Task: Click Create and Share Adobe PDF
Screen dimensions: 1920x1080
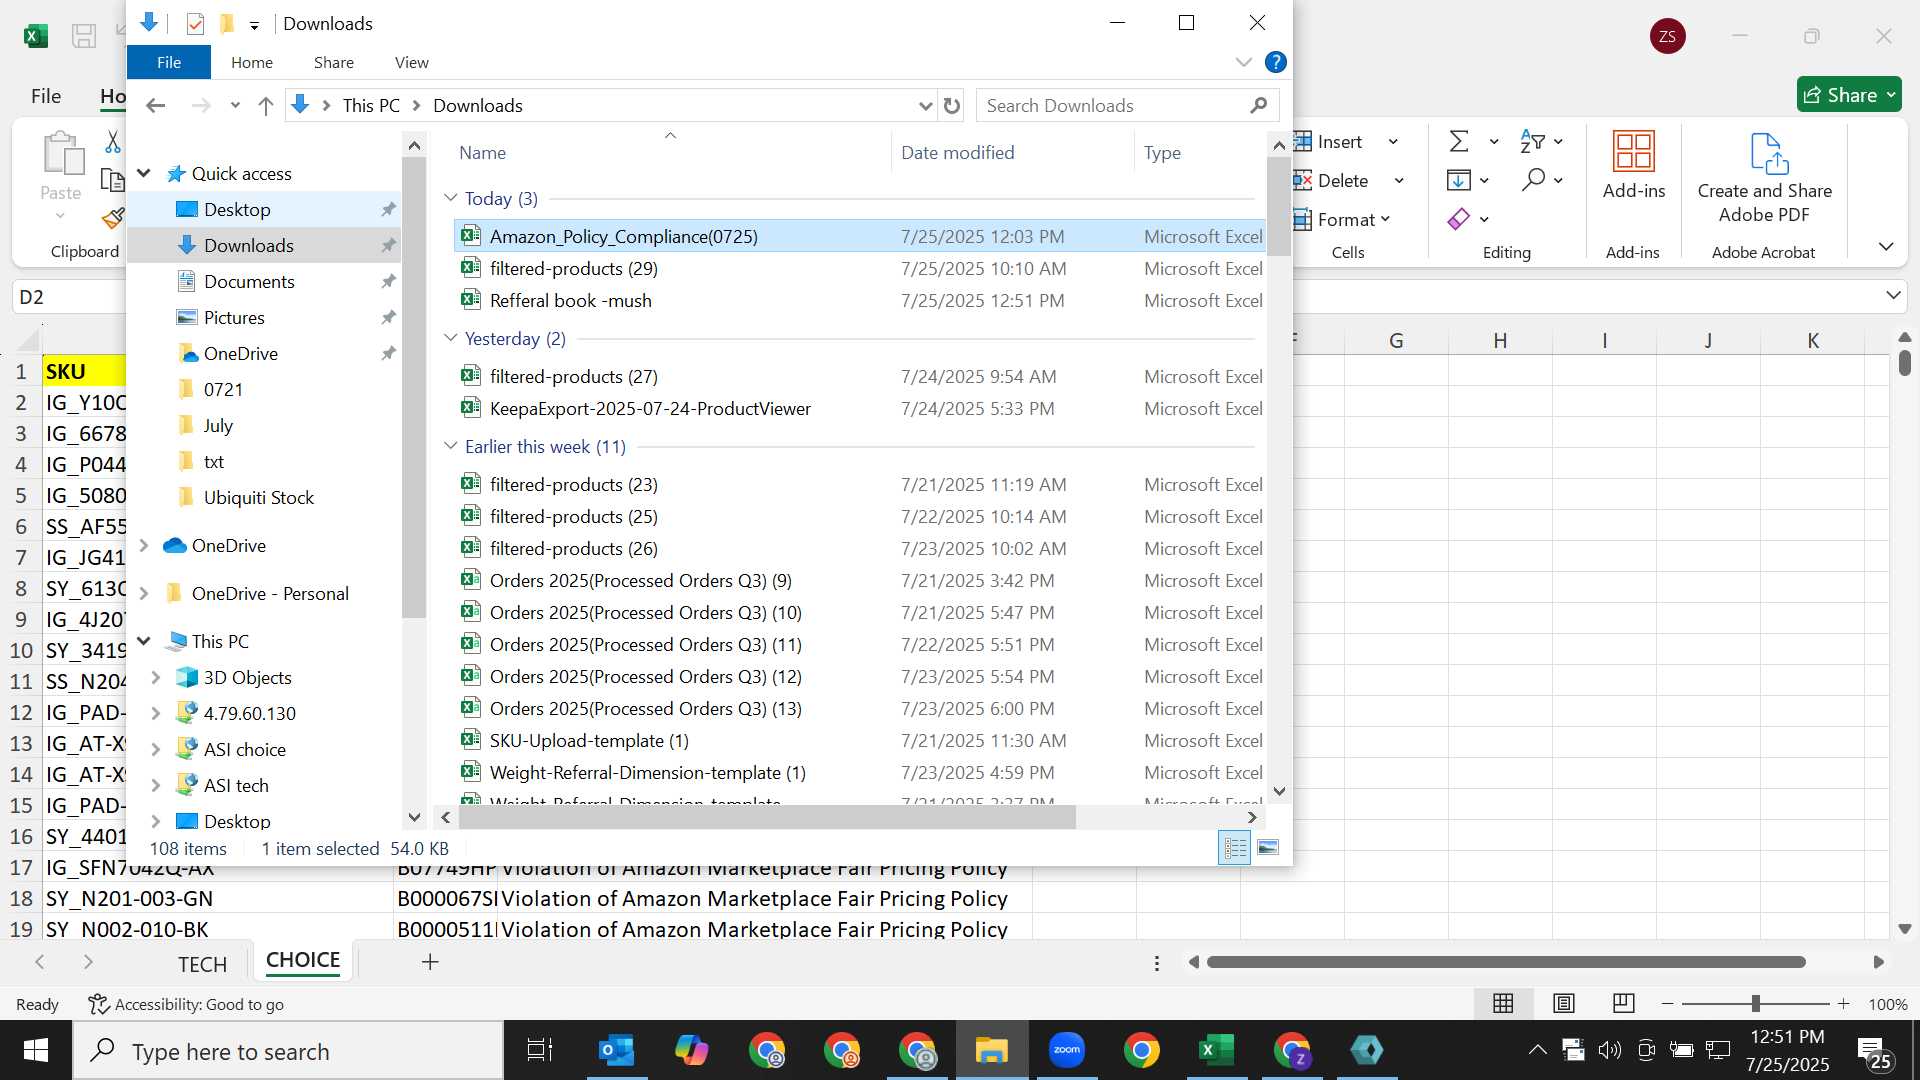Action: [x=1764, y=178]
